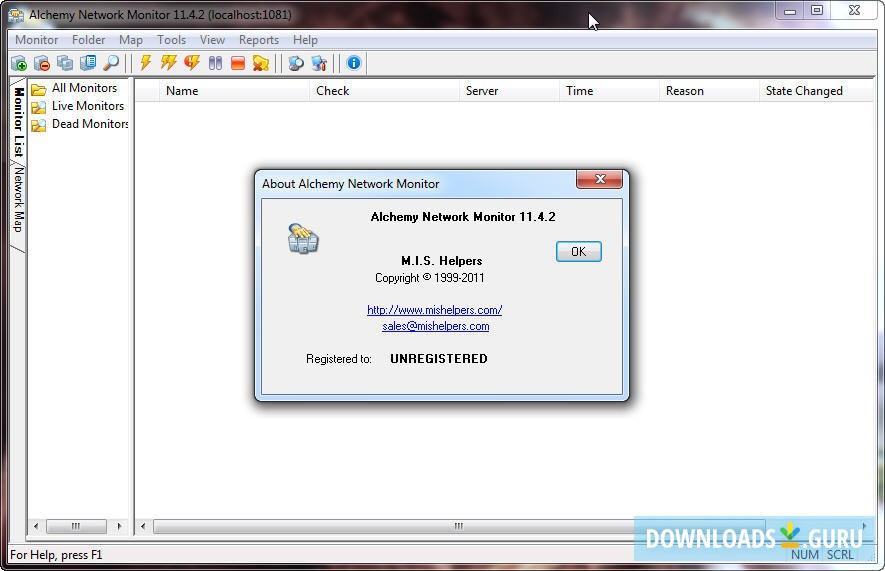Image resolution: width=885 pixels, height=571 pixels.
Task: Click the UNREGISTERED registration text
Action: [439, 359]
